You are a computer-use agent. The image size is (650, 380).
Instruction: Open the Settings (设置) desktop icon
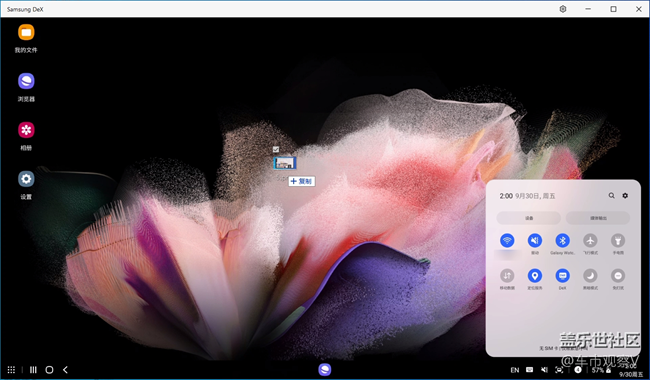[26, 179]
